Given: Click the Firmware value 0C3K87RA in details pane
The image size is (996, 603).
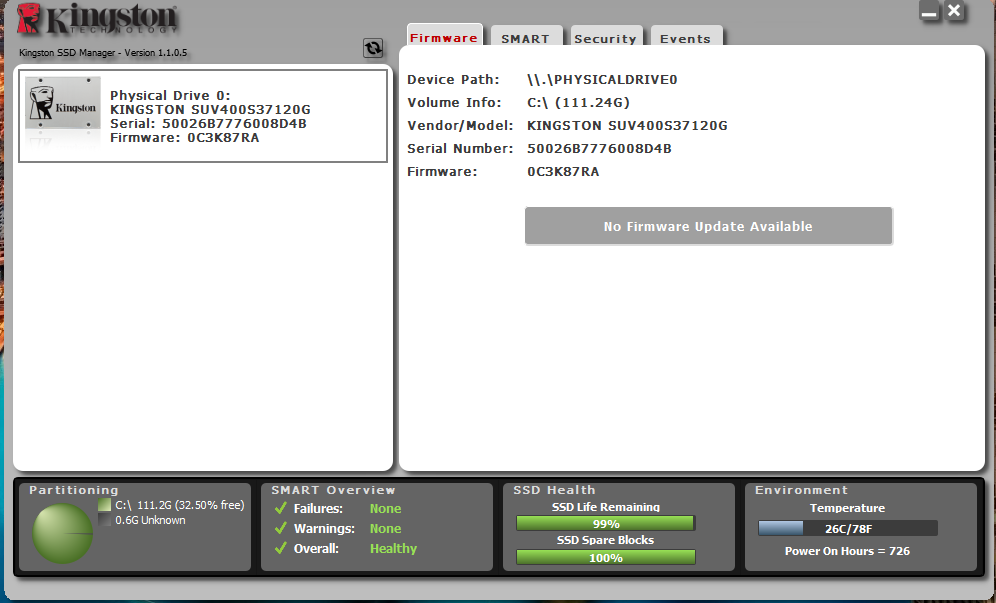Looking at the screenshot, I should (563, 172).
